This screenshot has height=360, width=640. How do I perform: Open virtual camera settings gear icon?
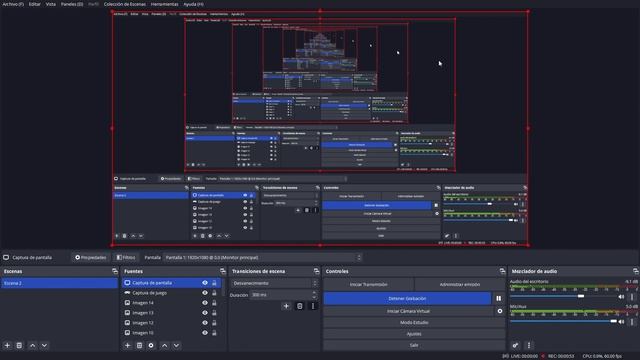tap(500, 311)
